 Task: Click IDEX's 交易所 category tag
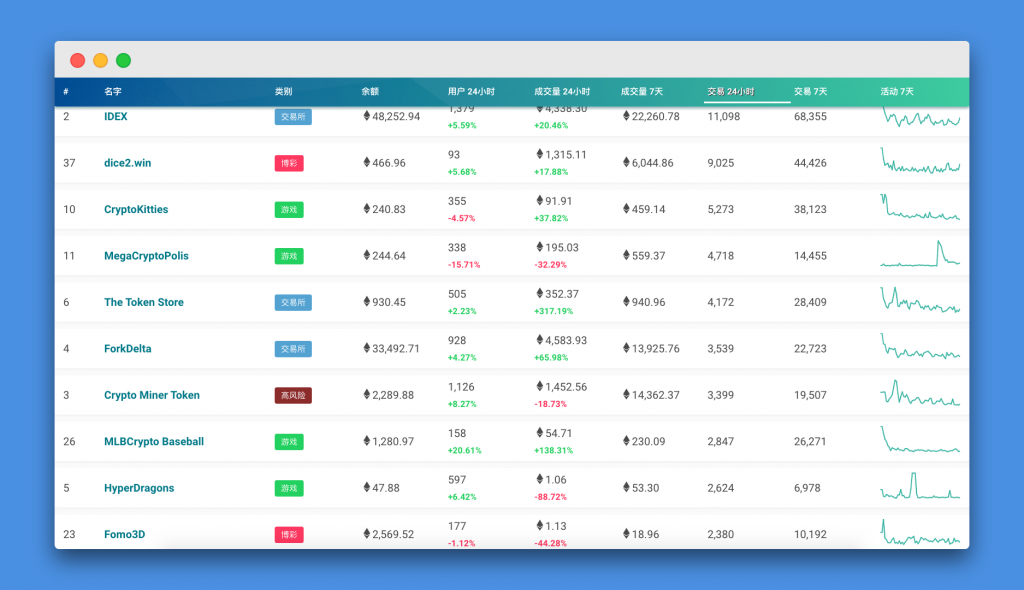pos(293,116)
